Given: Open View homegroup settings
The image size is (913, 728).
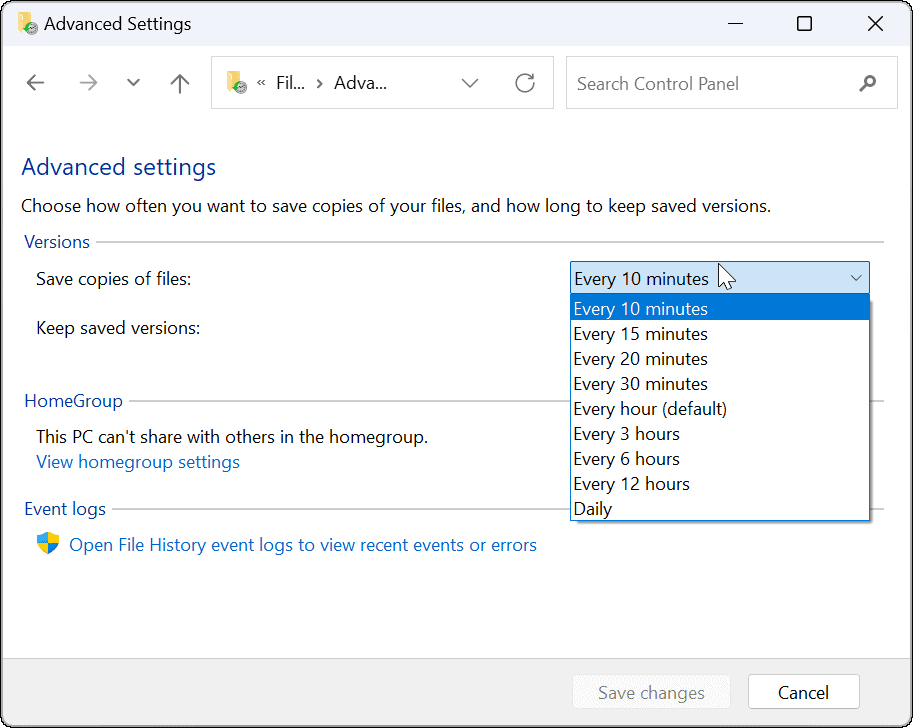Looking at the screenshot, I should [137, 462].
